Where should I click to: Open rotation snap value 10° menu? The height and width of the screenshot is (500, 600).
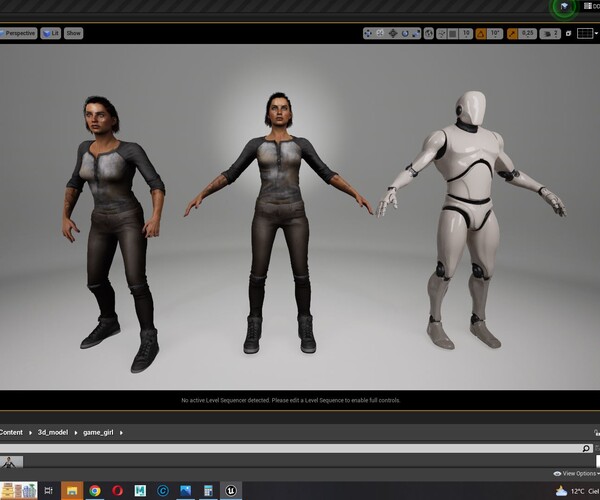(x=495, y=34)
